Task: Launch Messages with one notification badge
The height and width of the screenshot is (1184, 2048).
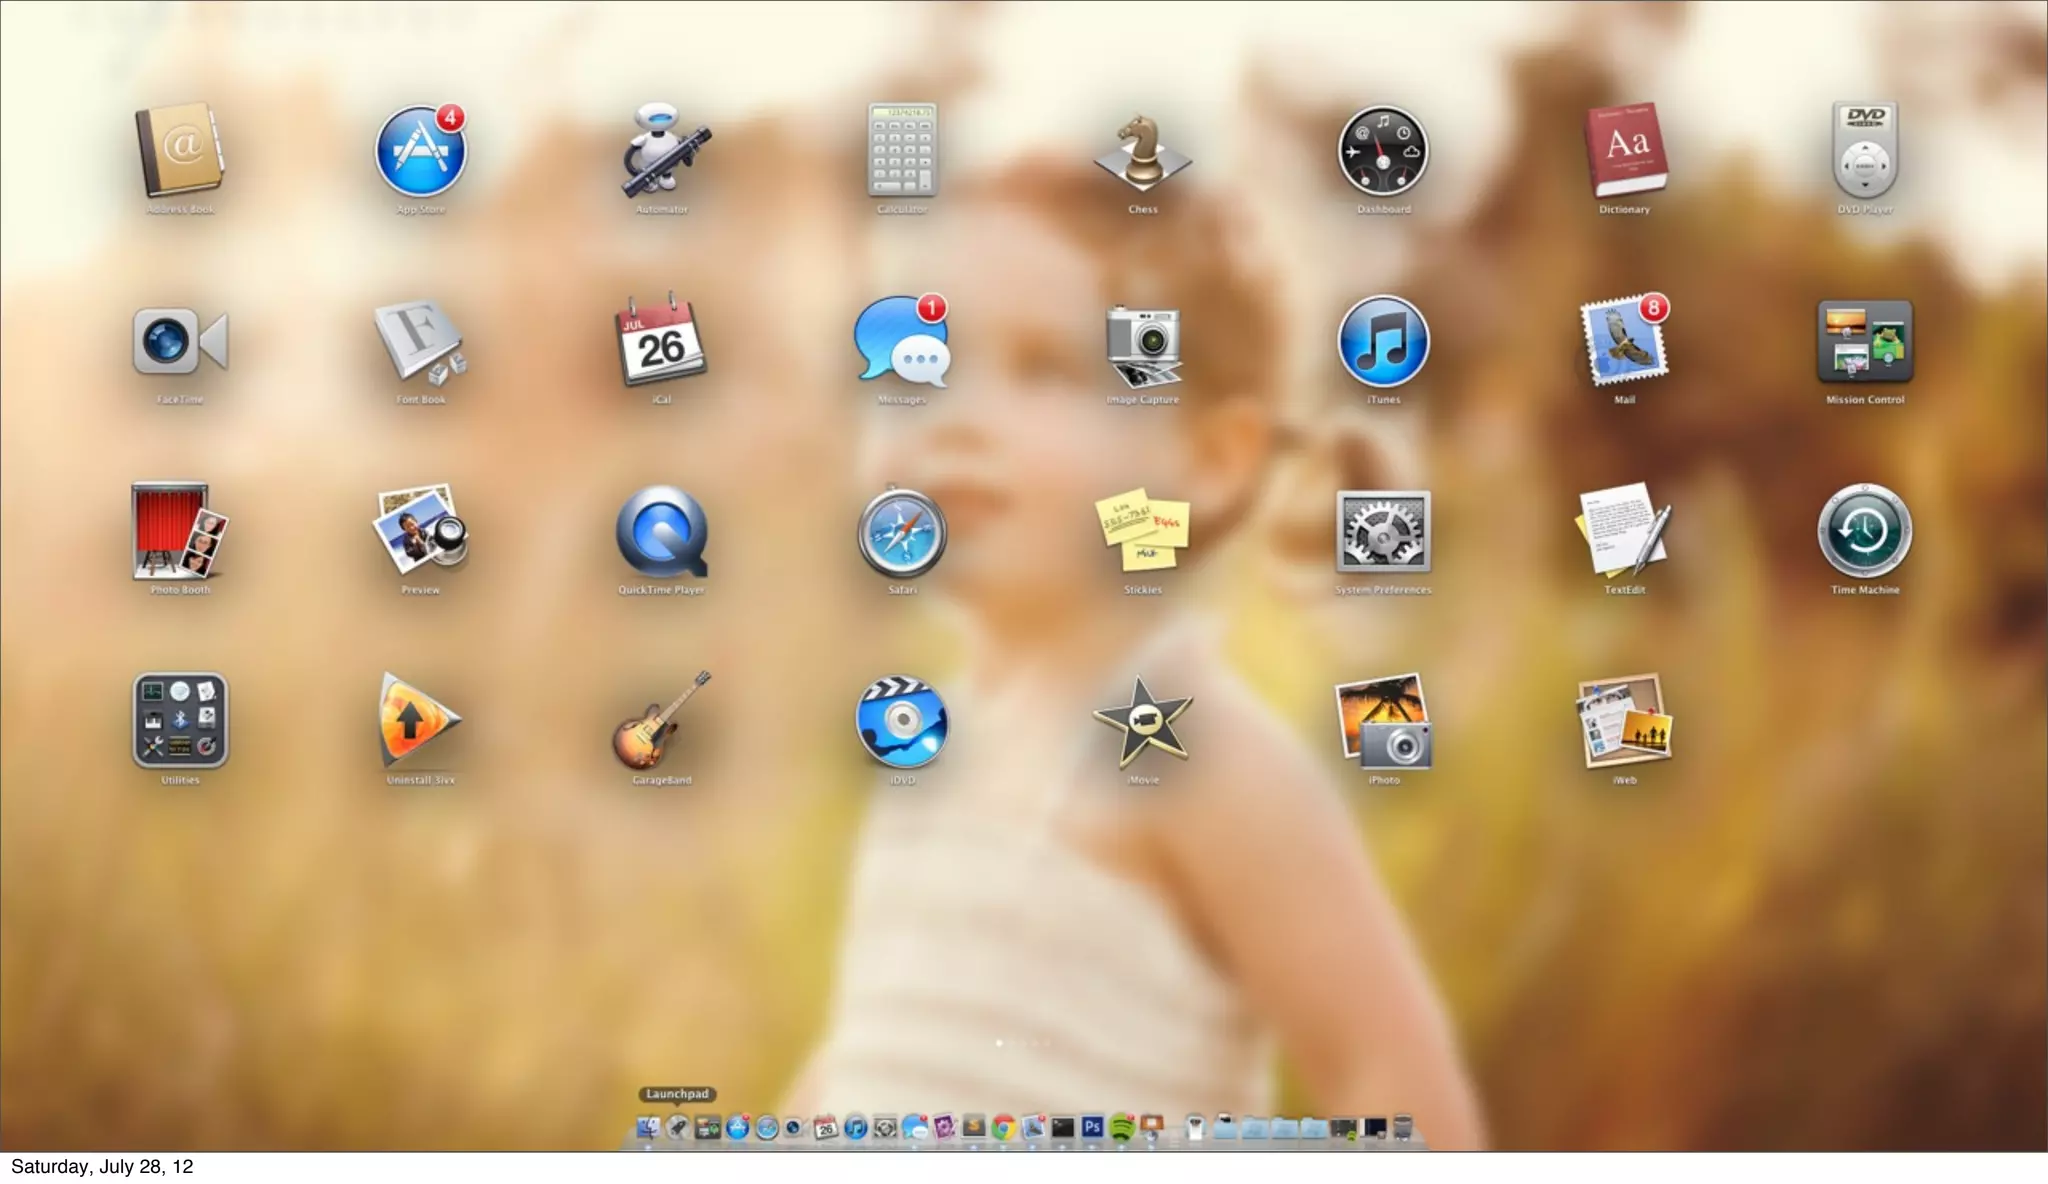Action: pos(901,342)
